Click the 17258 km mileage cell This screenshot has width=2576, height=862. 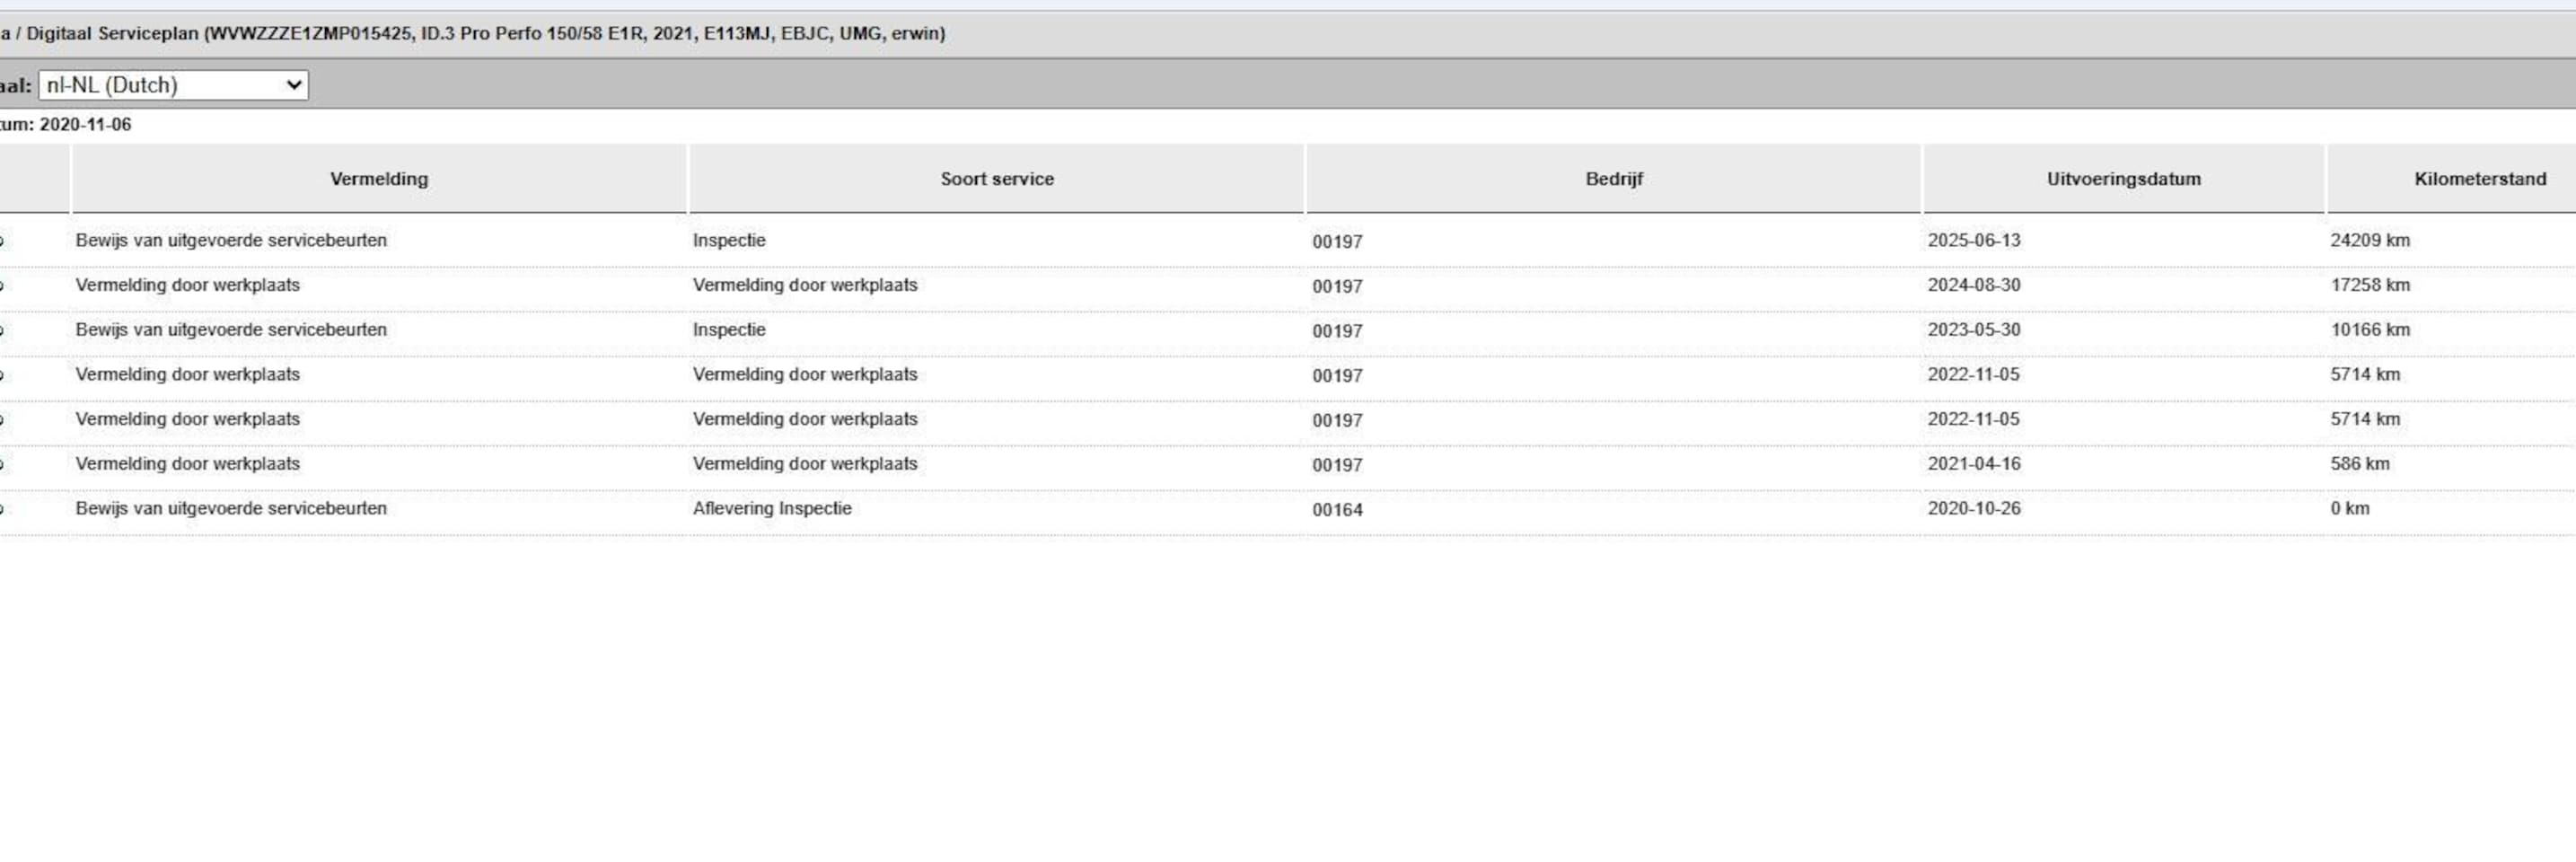click(2369, 285)
